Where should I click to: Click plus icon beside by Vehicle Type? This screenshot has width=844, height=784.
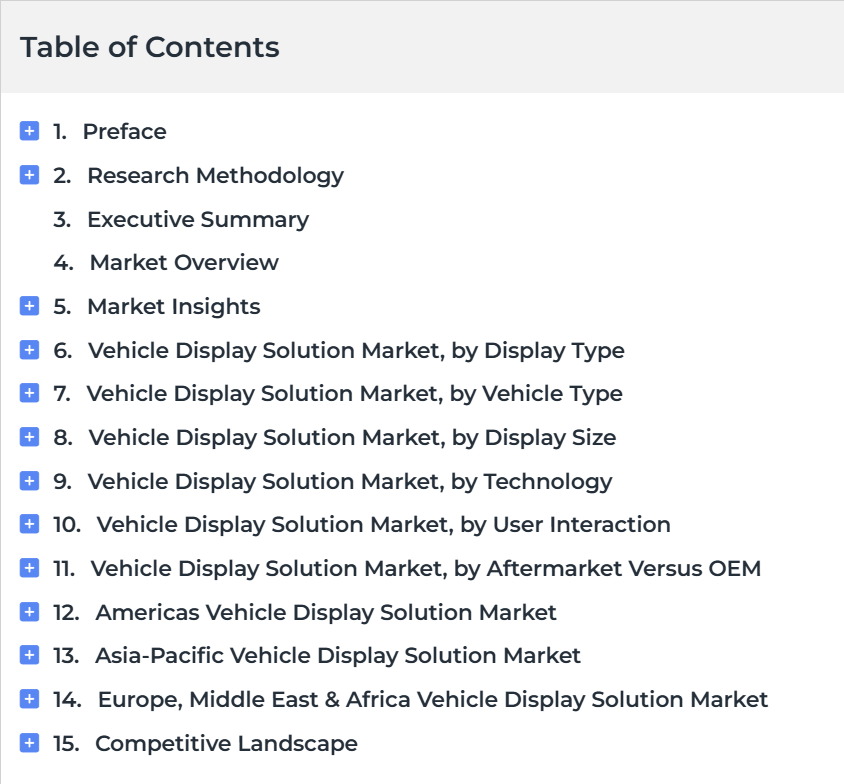[x=29, y=393]
